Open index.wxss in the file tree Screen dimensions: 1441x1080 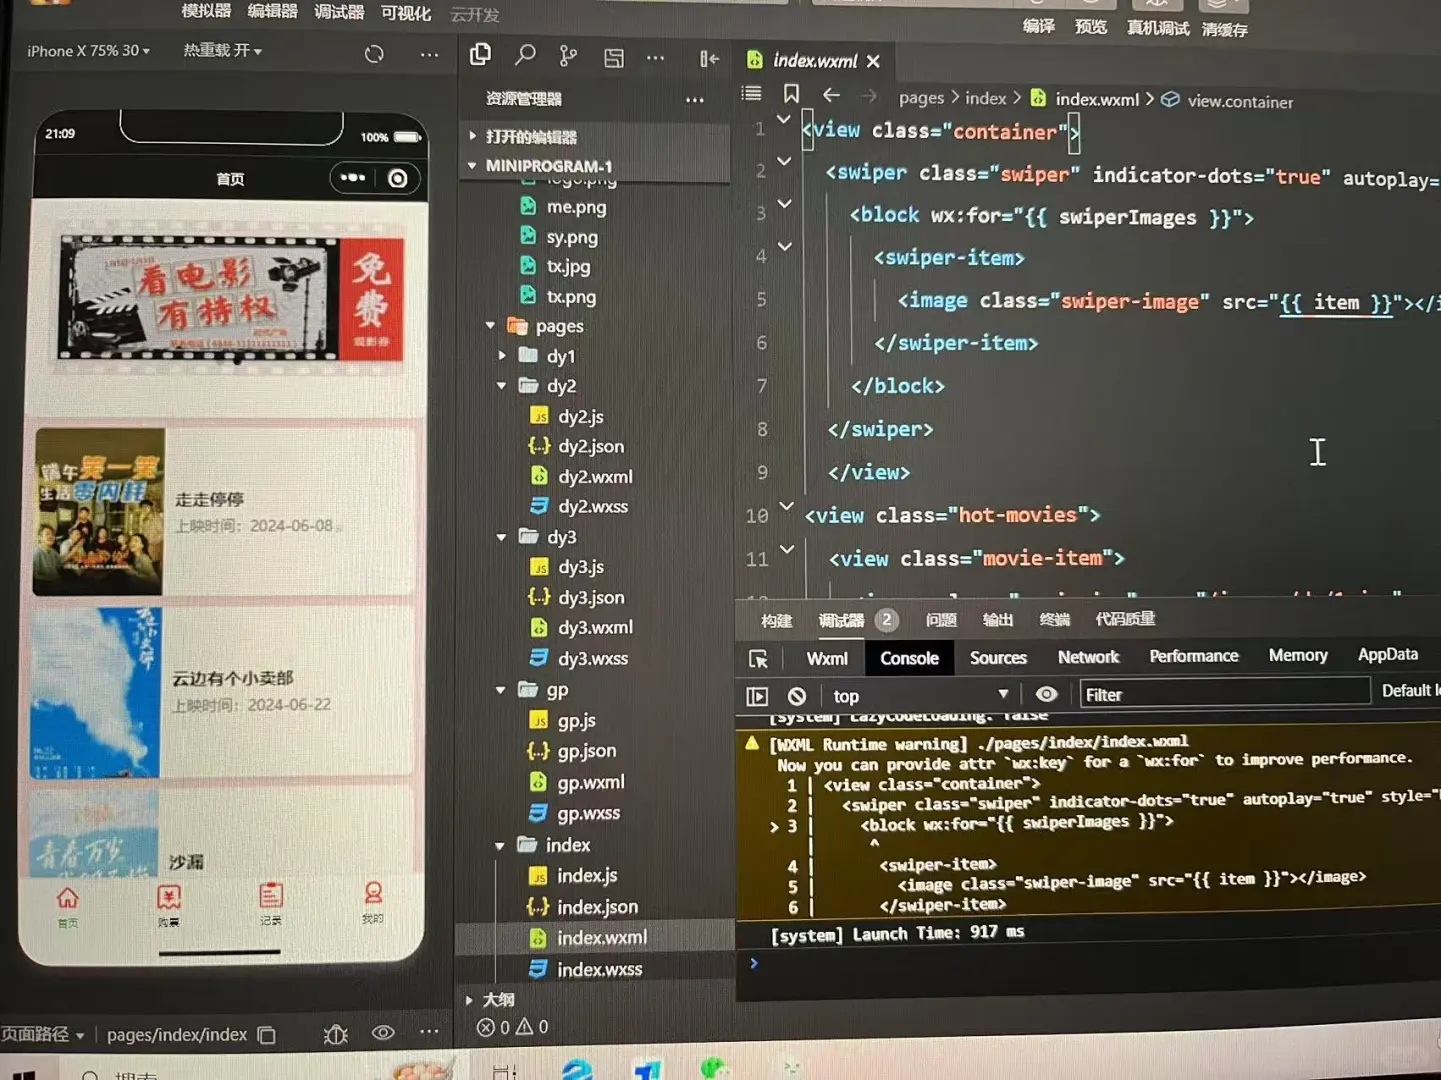pos(599,970)
